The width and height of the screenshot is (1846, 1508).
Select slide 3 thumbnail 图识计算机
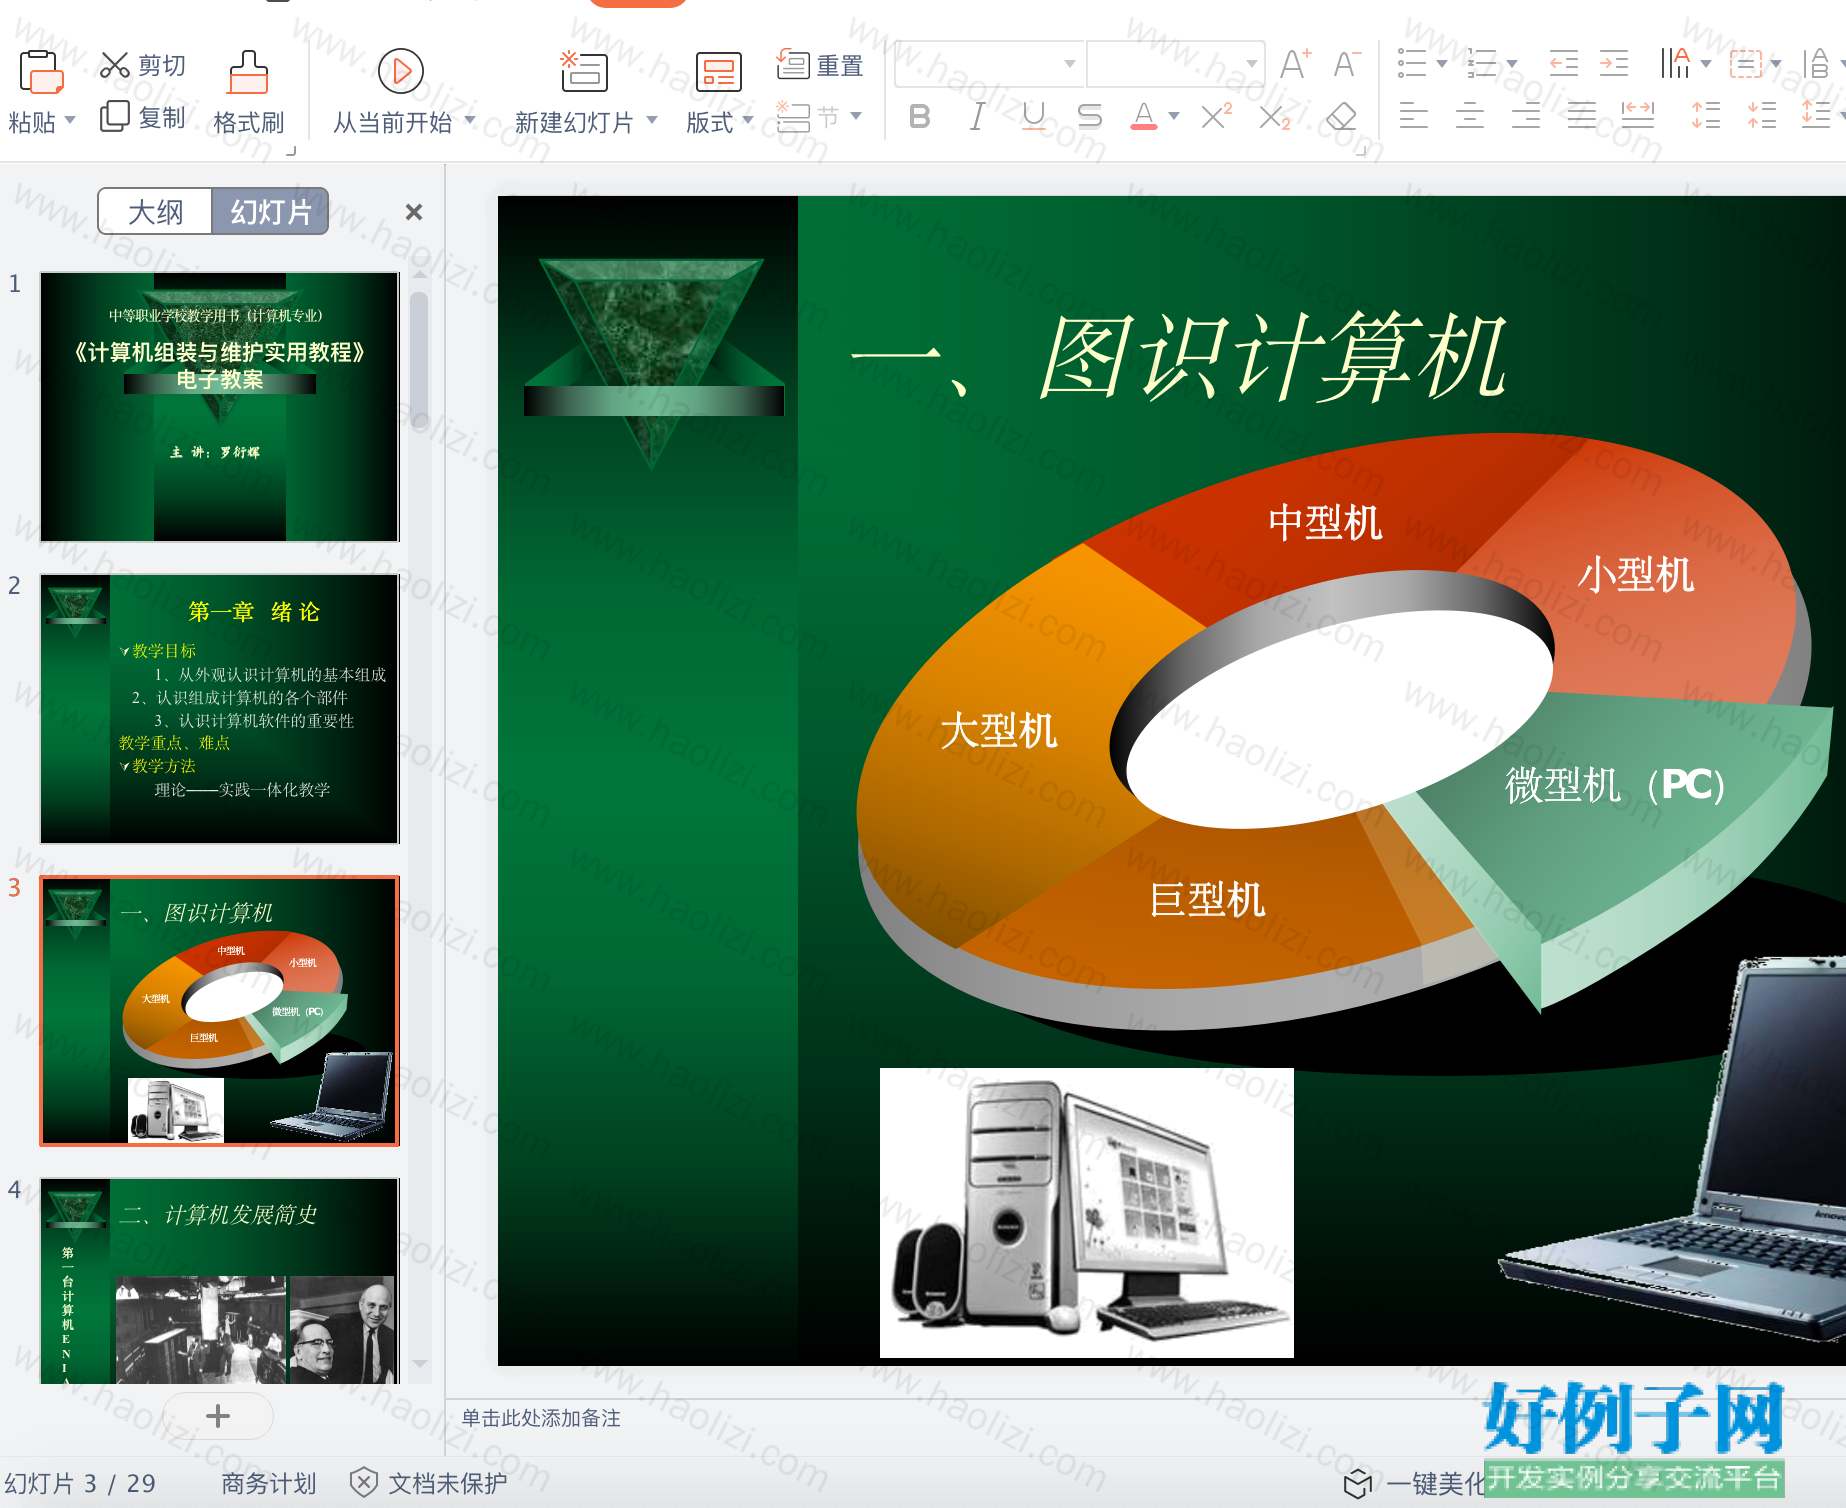pos(219,1011)
